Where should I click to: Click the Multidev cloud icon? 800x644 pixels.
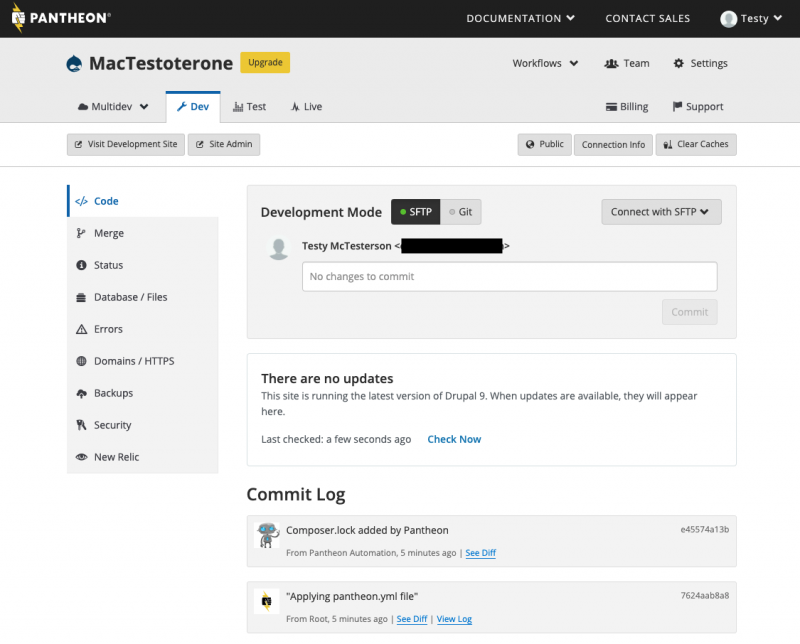[x=83, y=107]
